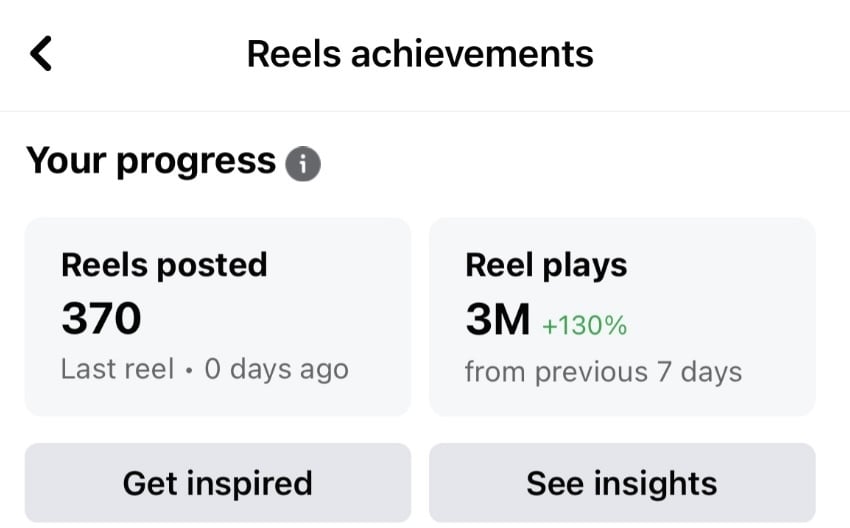This screenshot has height=528, width=850.
Task: Click the word insights on the right button
Action: tap(655, 483)
